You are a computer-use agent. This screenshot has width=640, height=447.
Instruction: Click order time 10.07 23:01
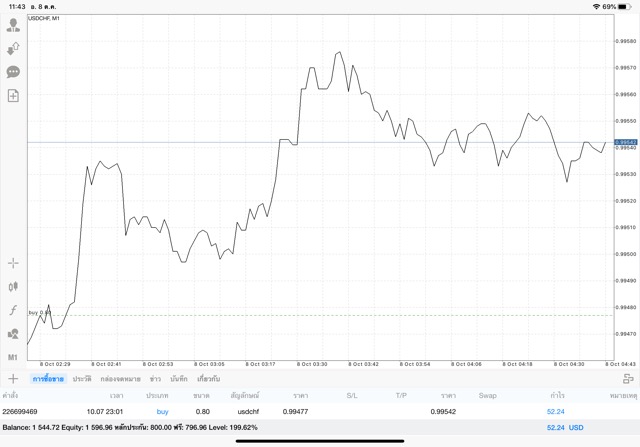(104, 411)
